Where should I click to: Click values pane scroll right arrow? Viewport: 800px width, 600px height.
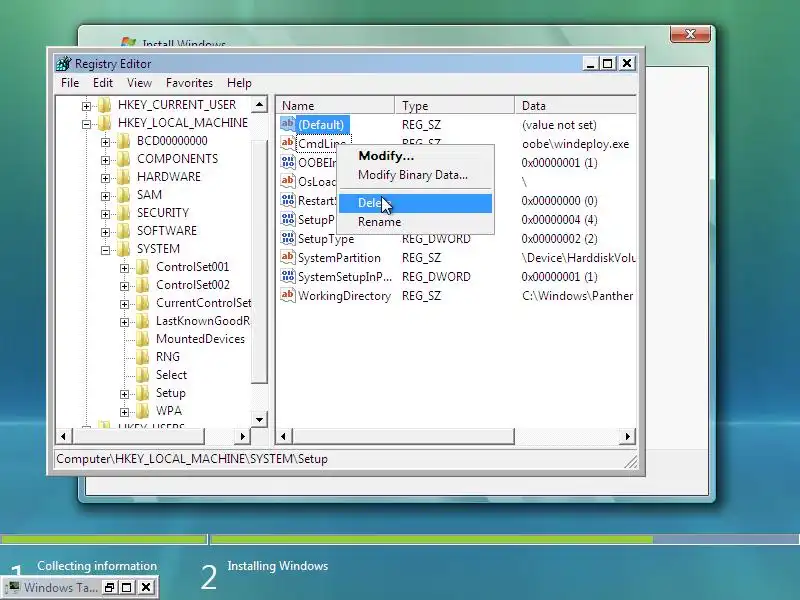628,436
